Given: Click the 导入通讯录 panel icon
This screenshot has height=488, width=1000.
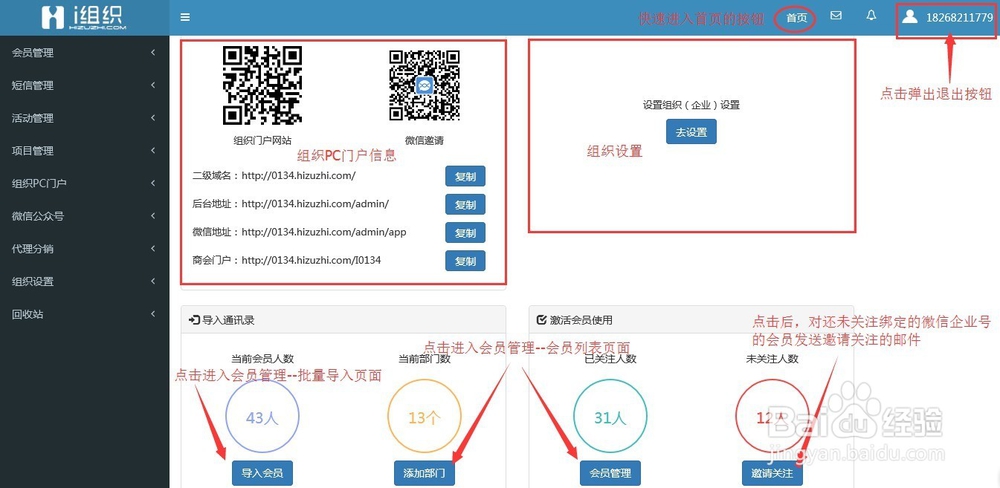Looking at the screenshot, I should [x=195, y=320].
